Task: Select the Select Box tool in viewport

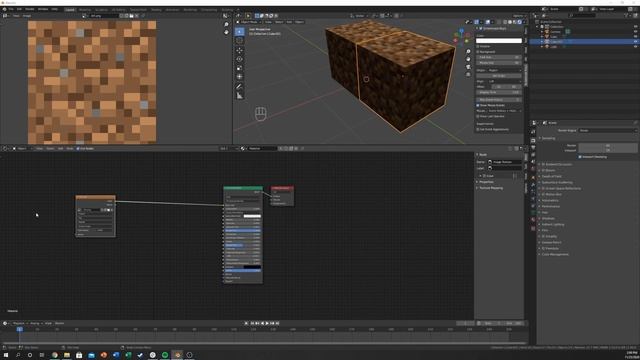Action: 240,32
